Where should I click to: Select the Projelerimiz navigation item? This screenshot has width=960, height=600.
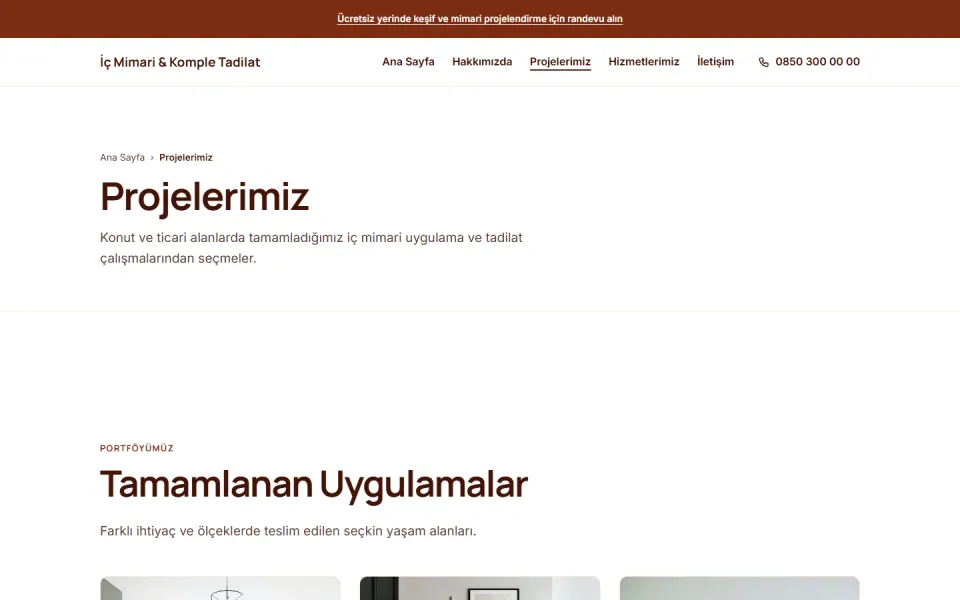point(560,62)
